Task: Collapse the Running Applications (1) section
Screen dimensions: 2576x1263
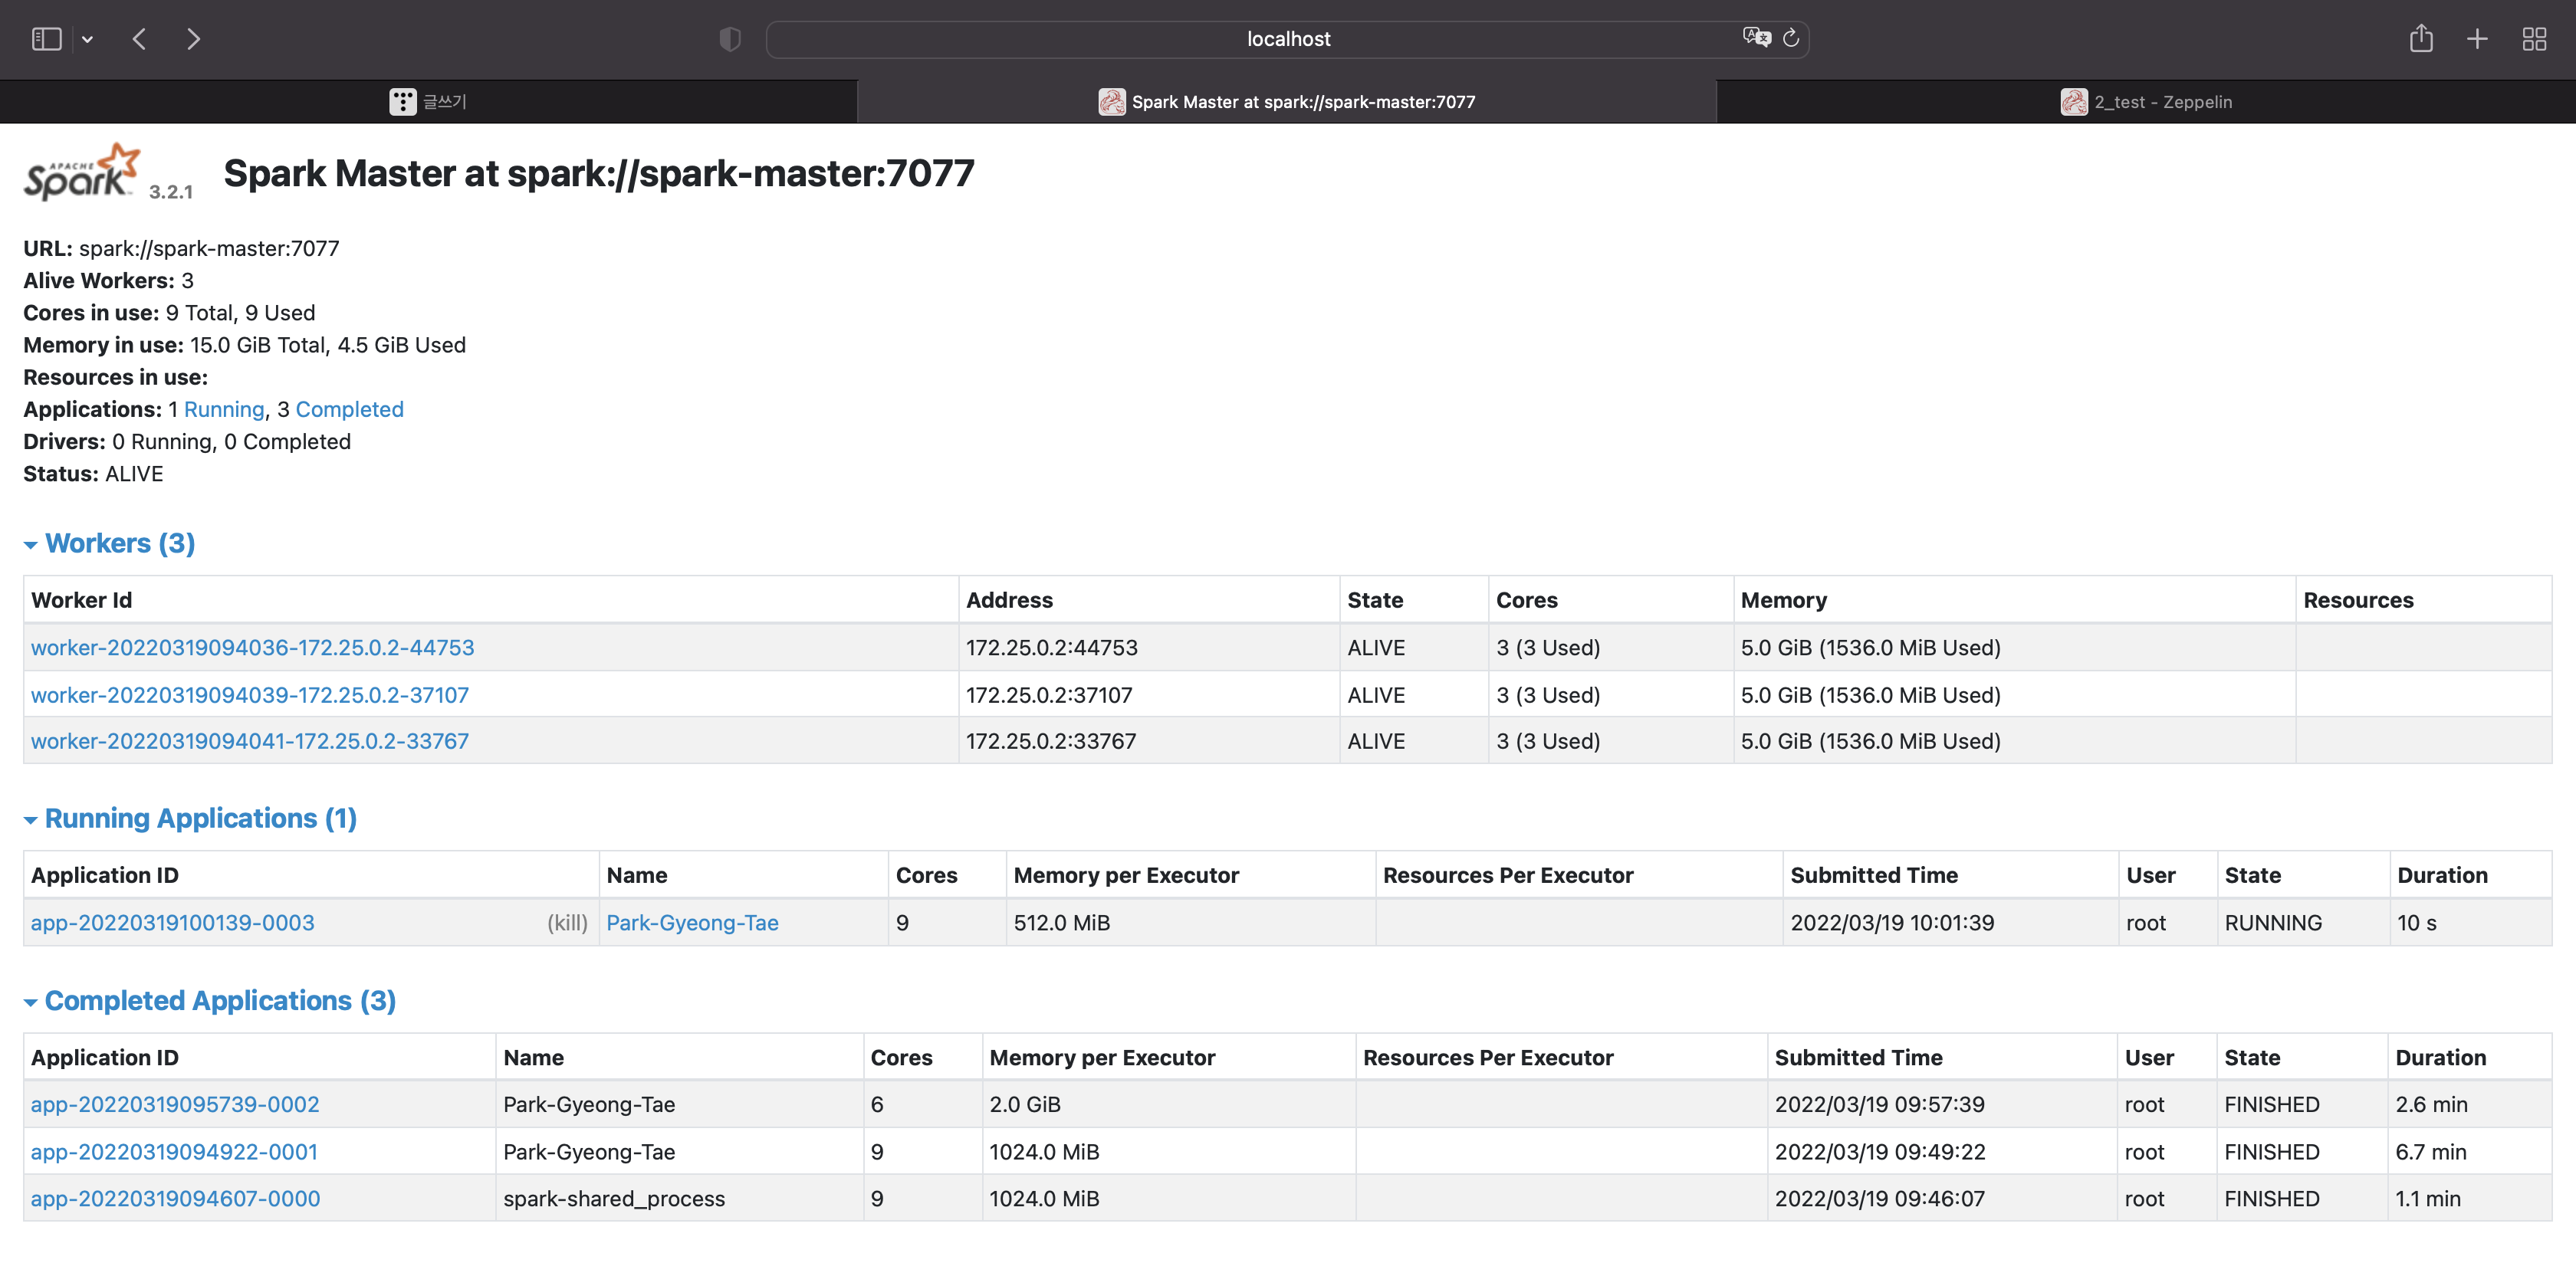Action: (190, 818)
